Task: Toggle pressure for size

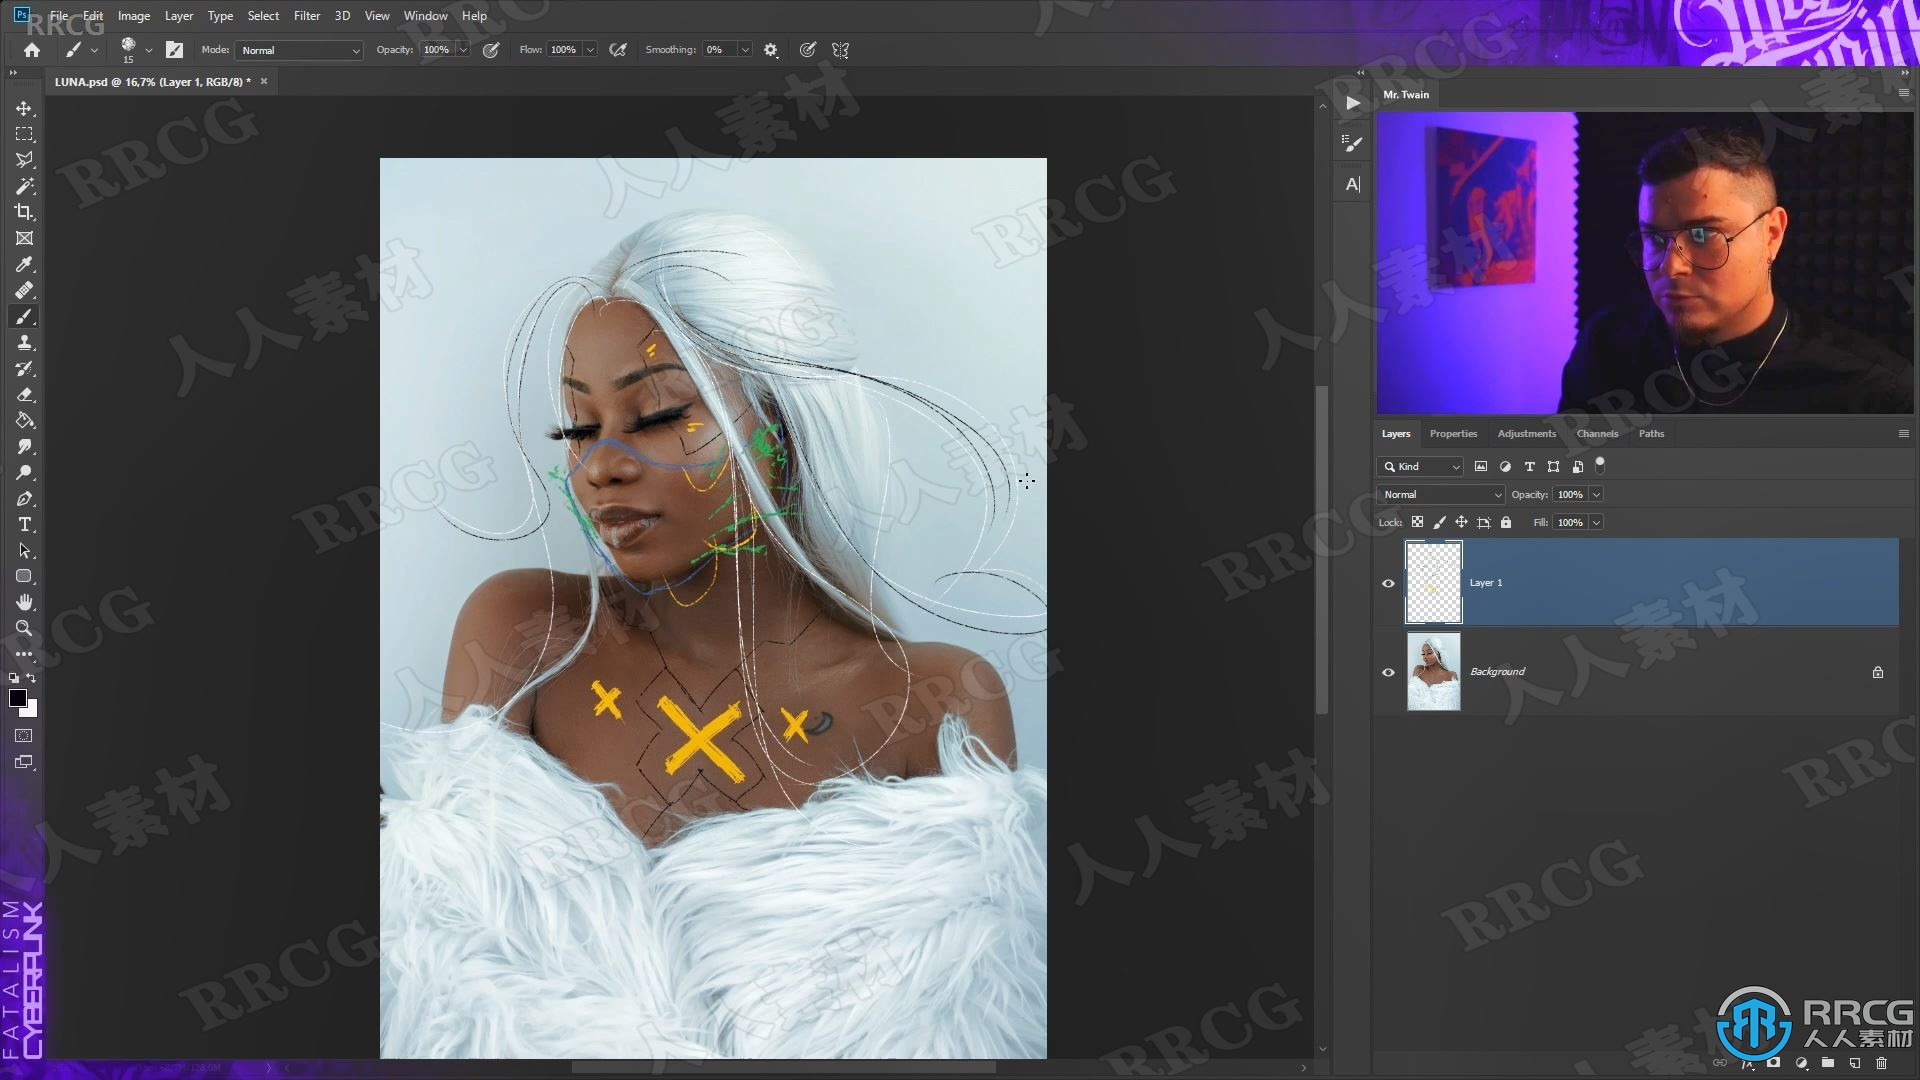Action: pos(807,50)
